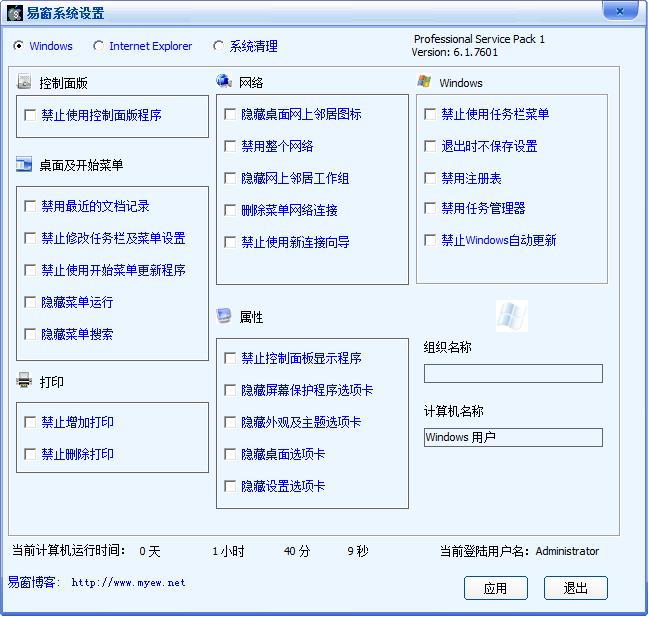Click the 组织名称 text field
Image resolution: width=649 pixels, height=617 pixels.
click(513, 374)
